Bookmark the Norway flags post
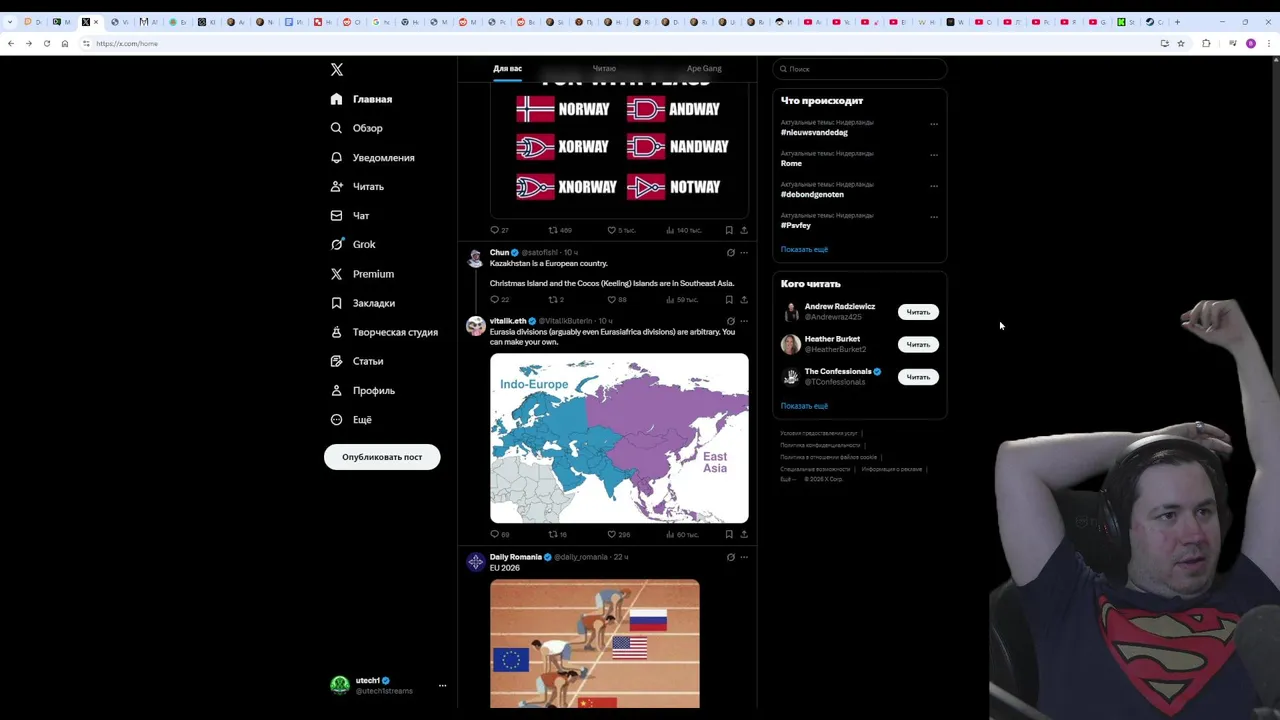Viewport: 1280px width, 720px height. pyautogui.click(x=728, y=230)
